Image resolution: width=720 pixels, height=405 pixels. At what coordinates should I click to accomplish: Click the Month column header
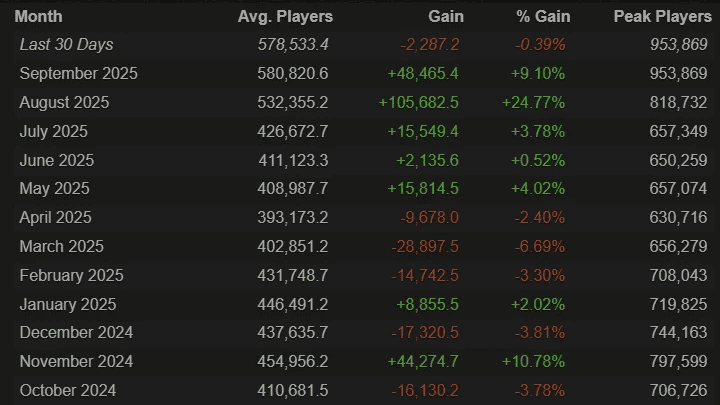point(38,17)
